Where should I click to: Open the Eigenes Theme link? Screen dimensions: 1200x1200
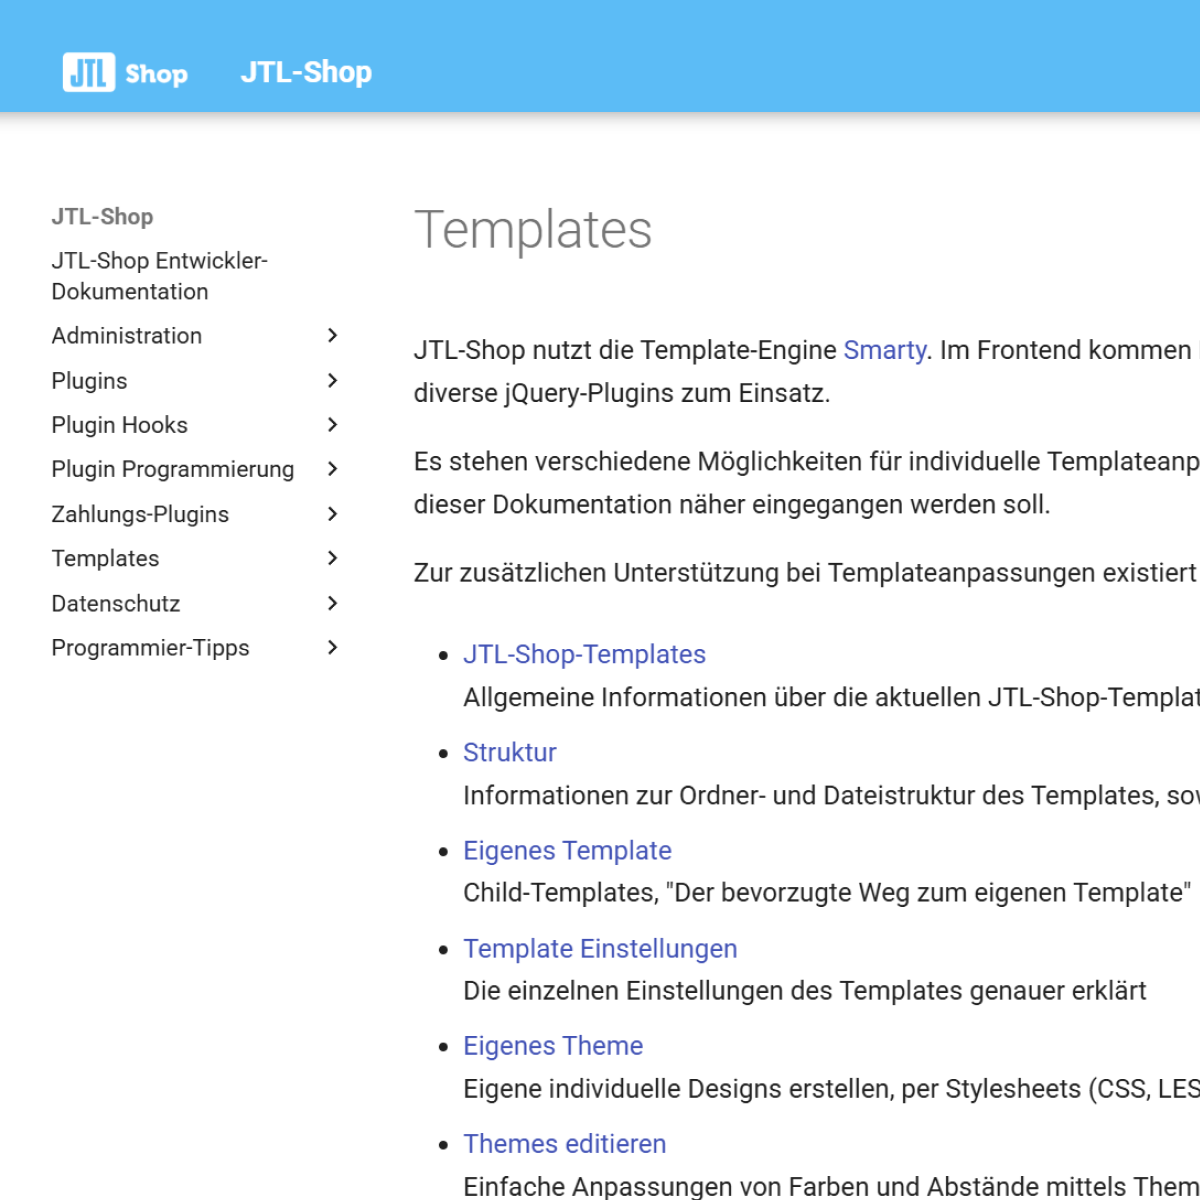553,1046
